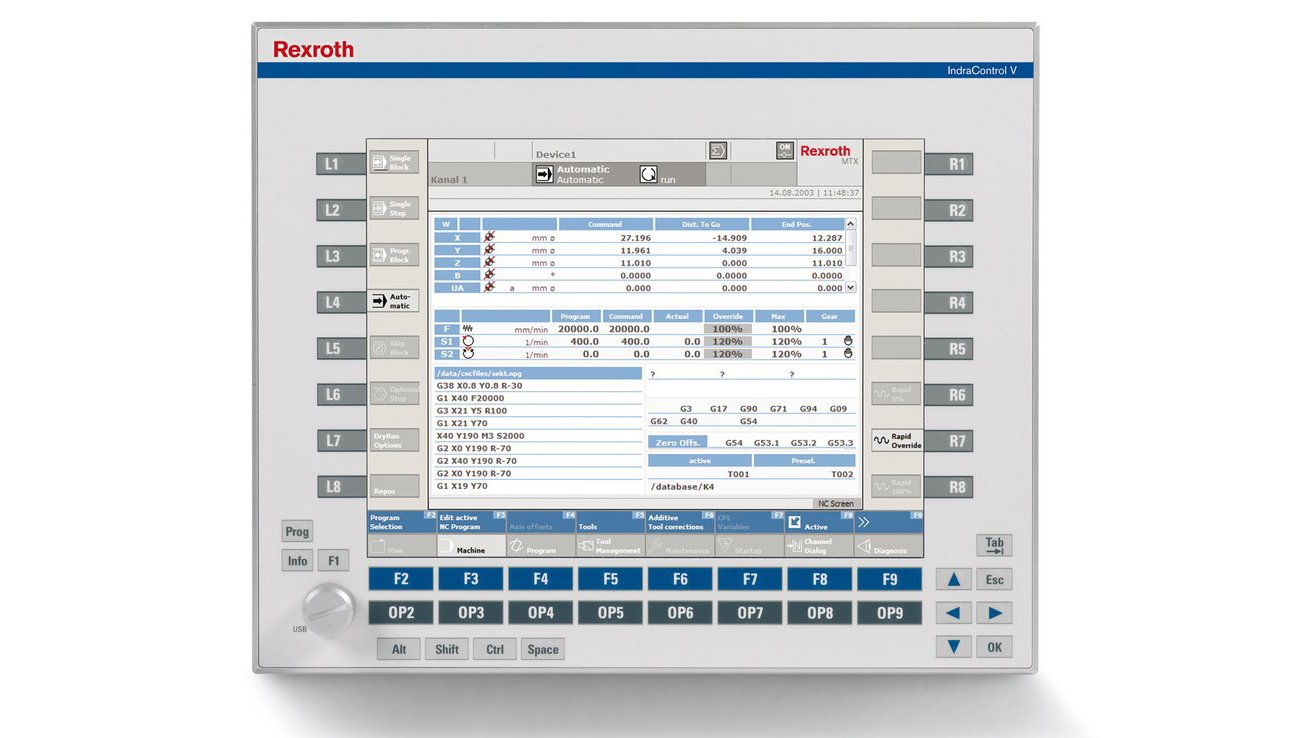
Task: Toggle Rapid Override softkey
Action: (x=895, y=441)
